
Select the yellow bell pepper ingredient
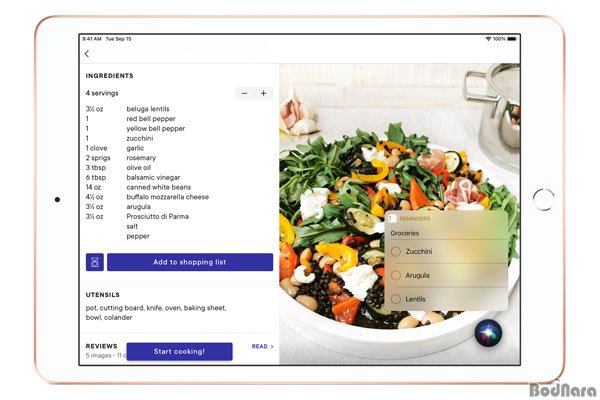point(155,129)
